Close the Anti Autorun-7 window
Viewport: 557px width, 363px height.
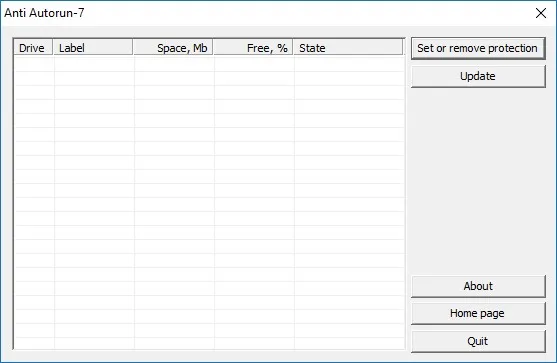point(541,13)
